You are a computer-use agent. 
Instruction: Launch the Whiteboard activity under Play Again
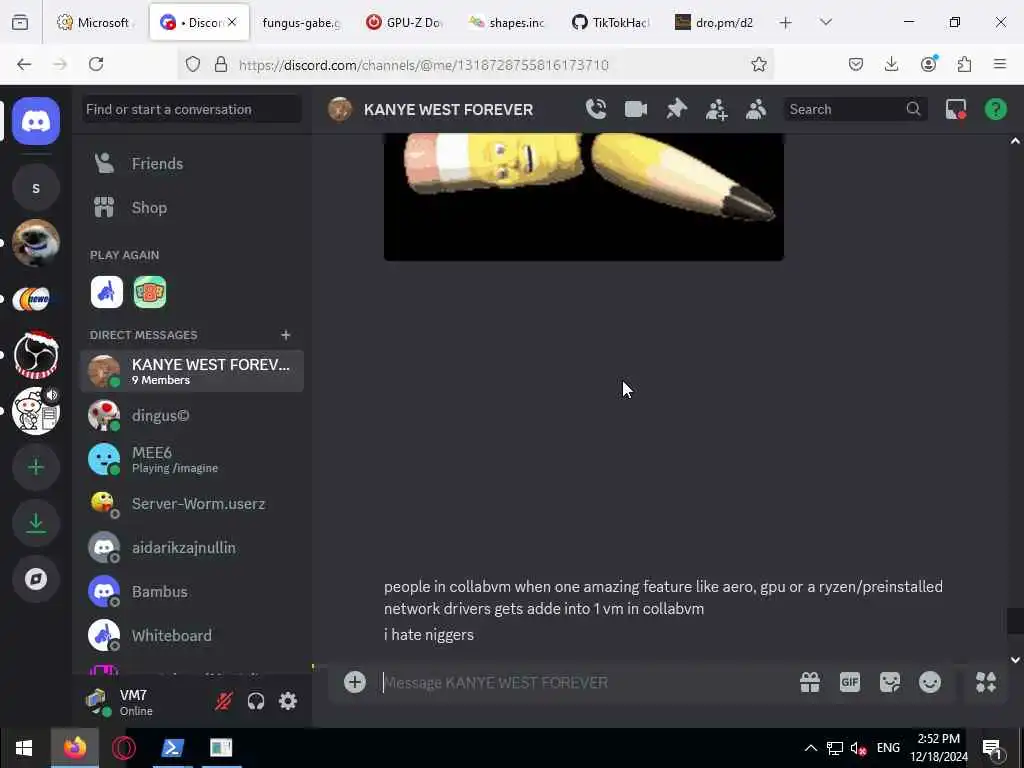click(106, 292)
